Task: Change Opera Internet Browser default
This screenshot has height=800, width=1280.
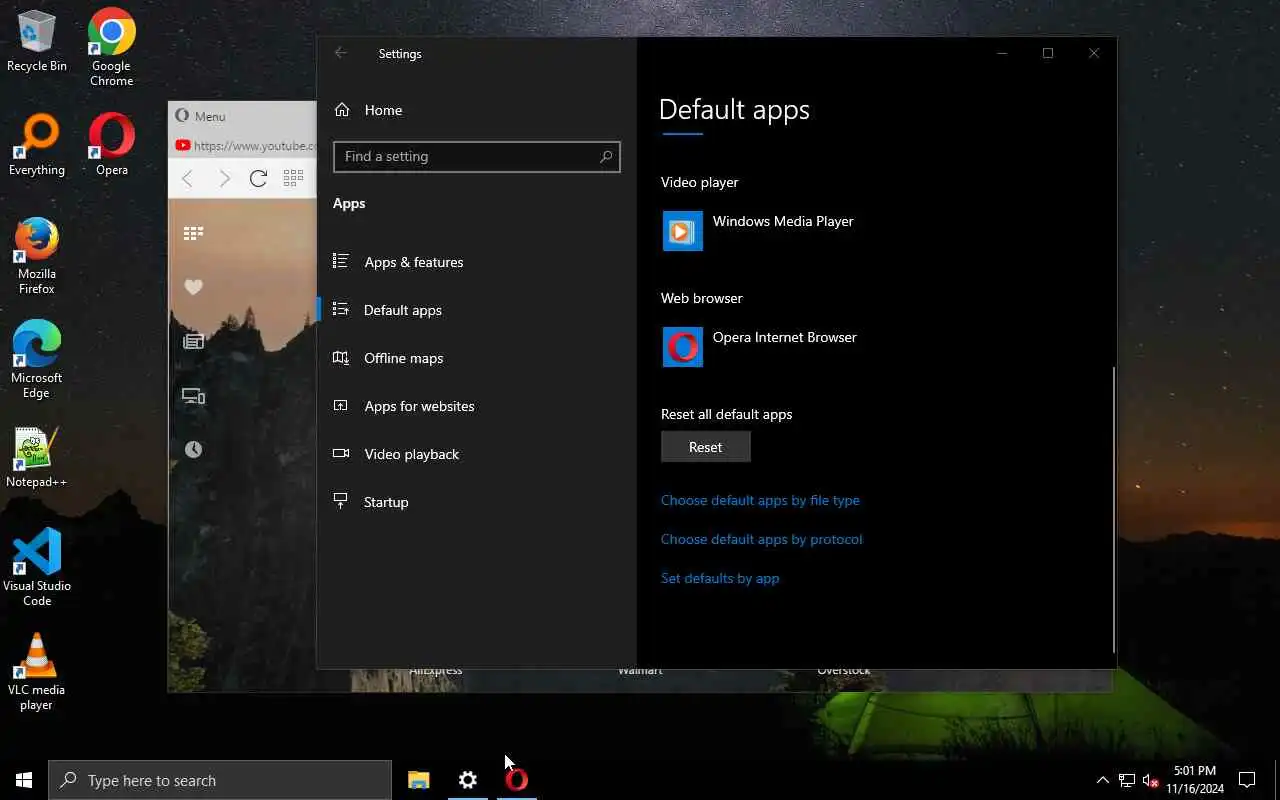Action: 761,347
